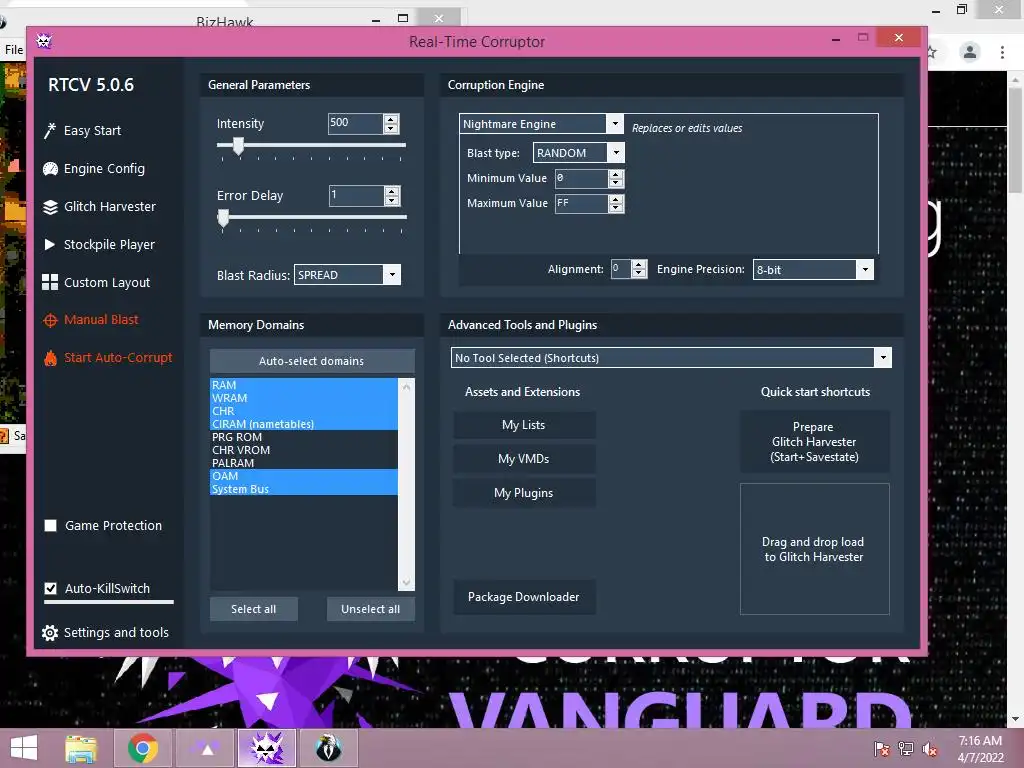The image size is (1024, 768).
Task: Open the Chrome three-dot menu
Action: coord(1002,52)
